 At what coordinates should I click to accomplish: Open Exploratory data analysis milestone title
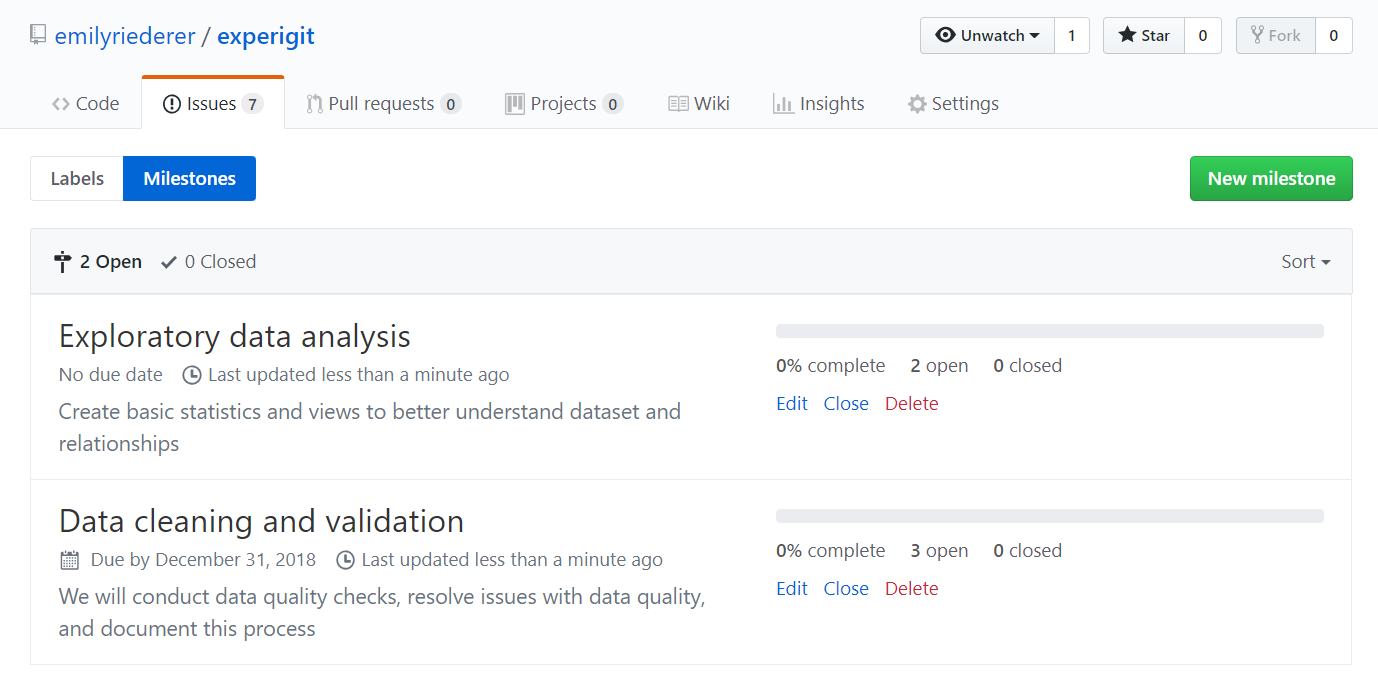click(x=235, y=336)
